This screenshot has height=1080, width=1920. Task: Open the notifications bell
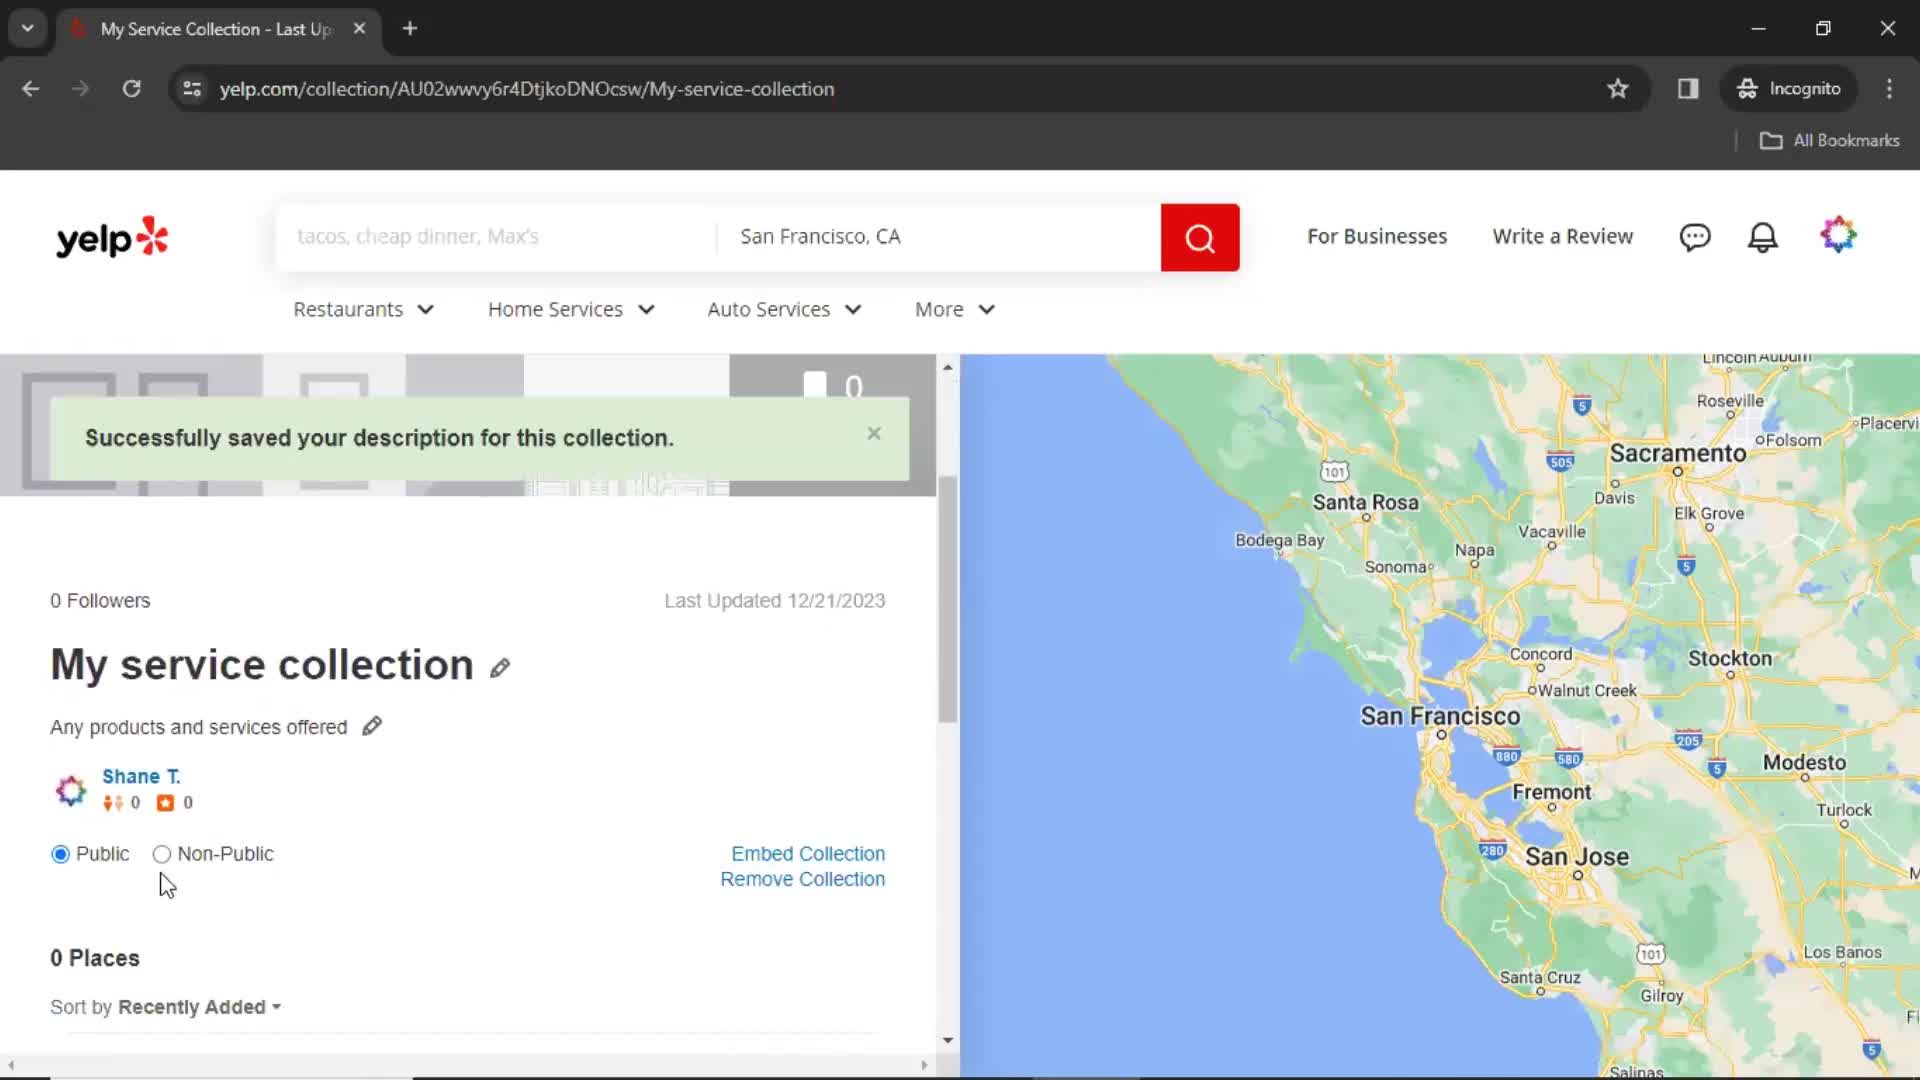pos(1762,237)
